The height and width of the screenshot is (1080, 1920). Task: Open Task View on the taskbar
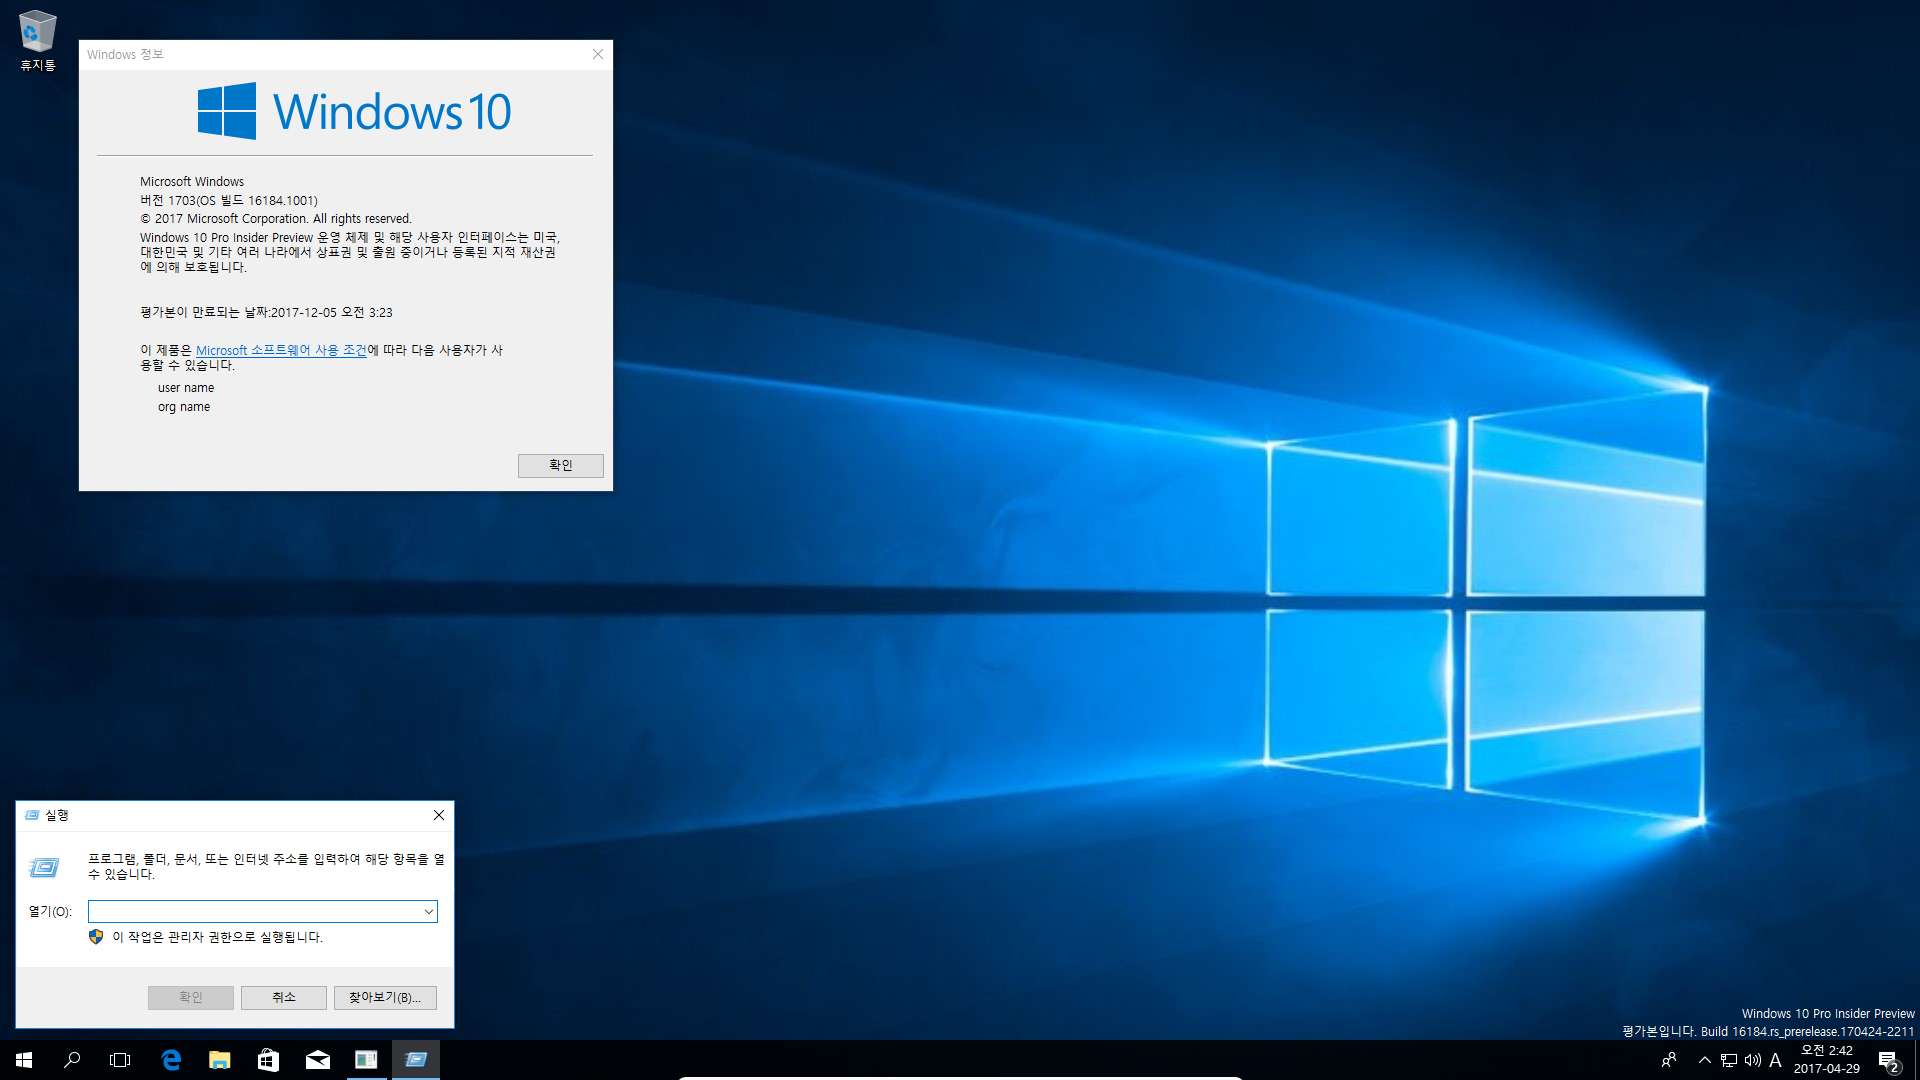pyautogui.click(x=120, y=1060)
